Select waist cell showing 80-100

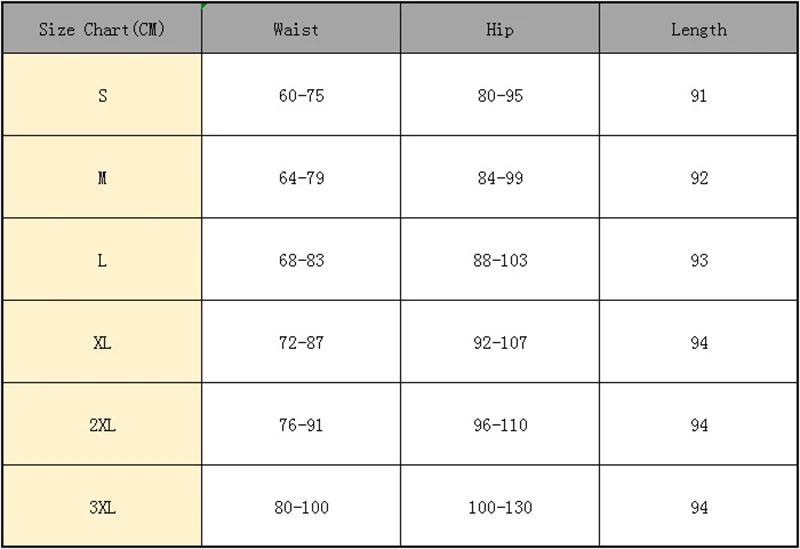click(301, 506)
